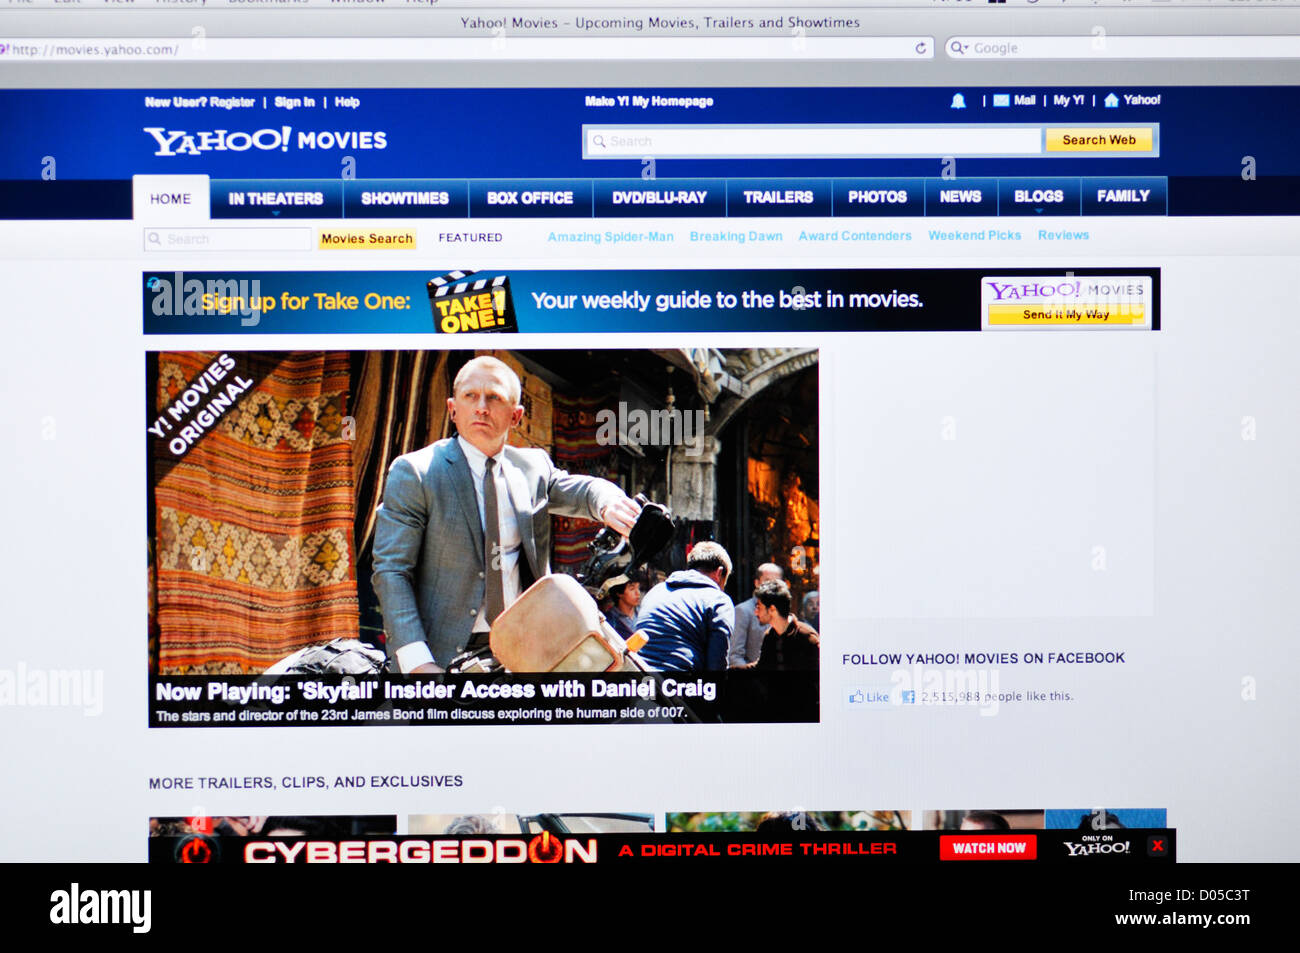Viewport: 1300px width, 953px height.
Task: Click the Watch Now button
Action: point(988,848)
